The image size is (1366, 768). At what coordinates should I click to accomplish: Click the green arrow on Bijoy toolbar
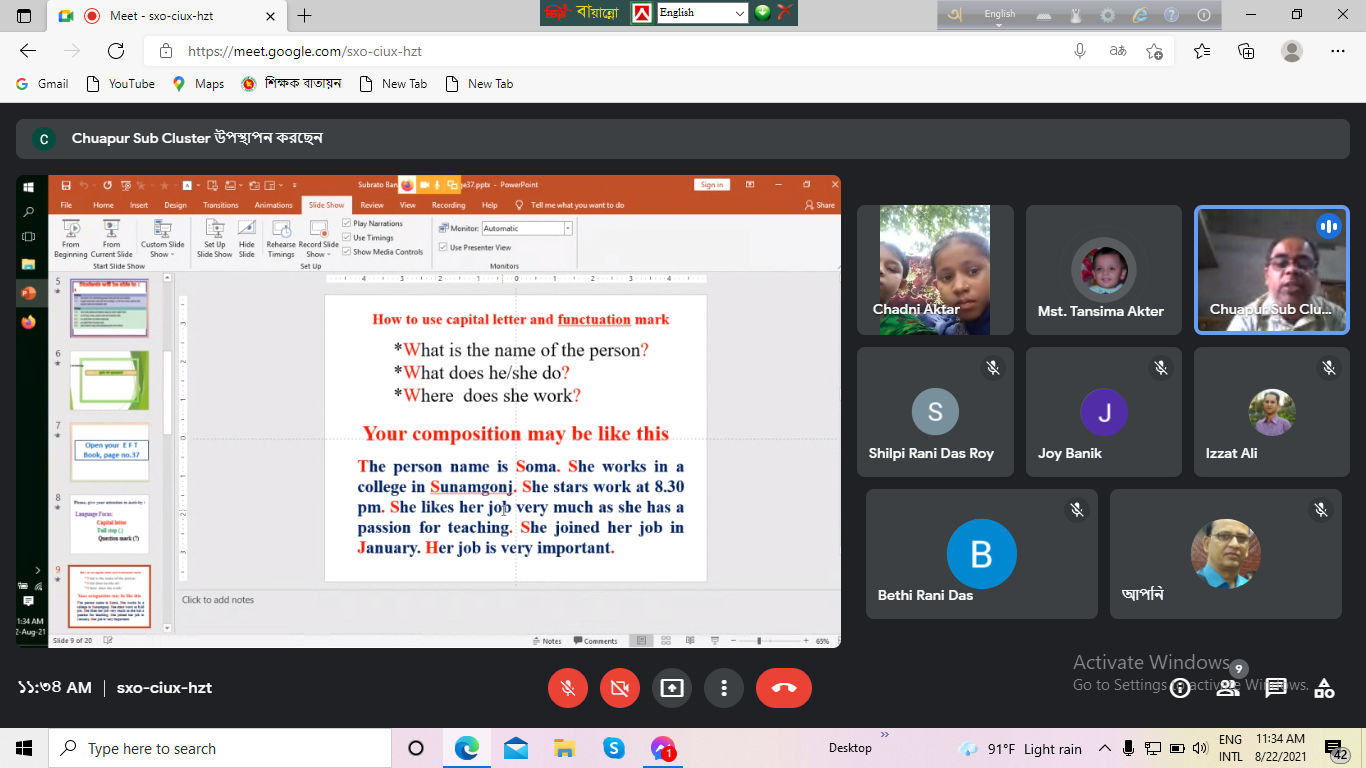click(x=763, y=12)
